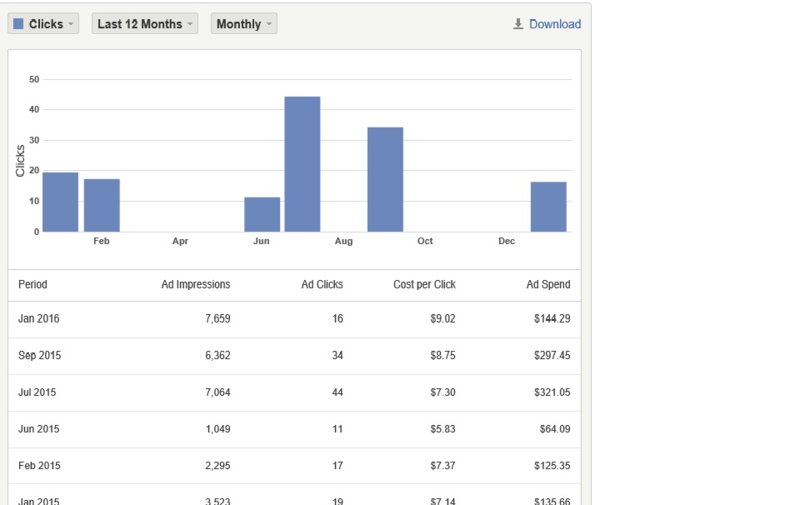Select the tallest bar for July
The height and width of the screenshot is (505, 800).
point(302,165)
